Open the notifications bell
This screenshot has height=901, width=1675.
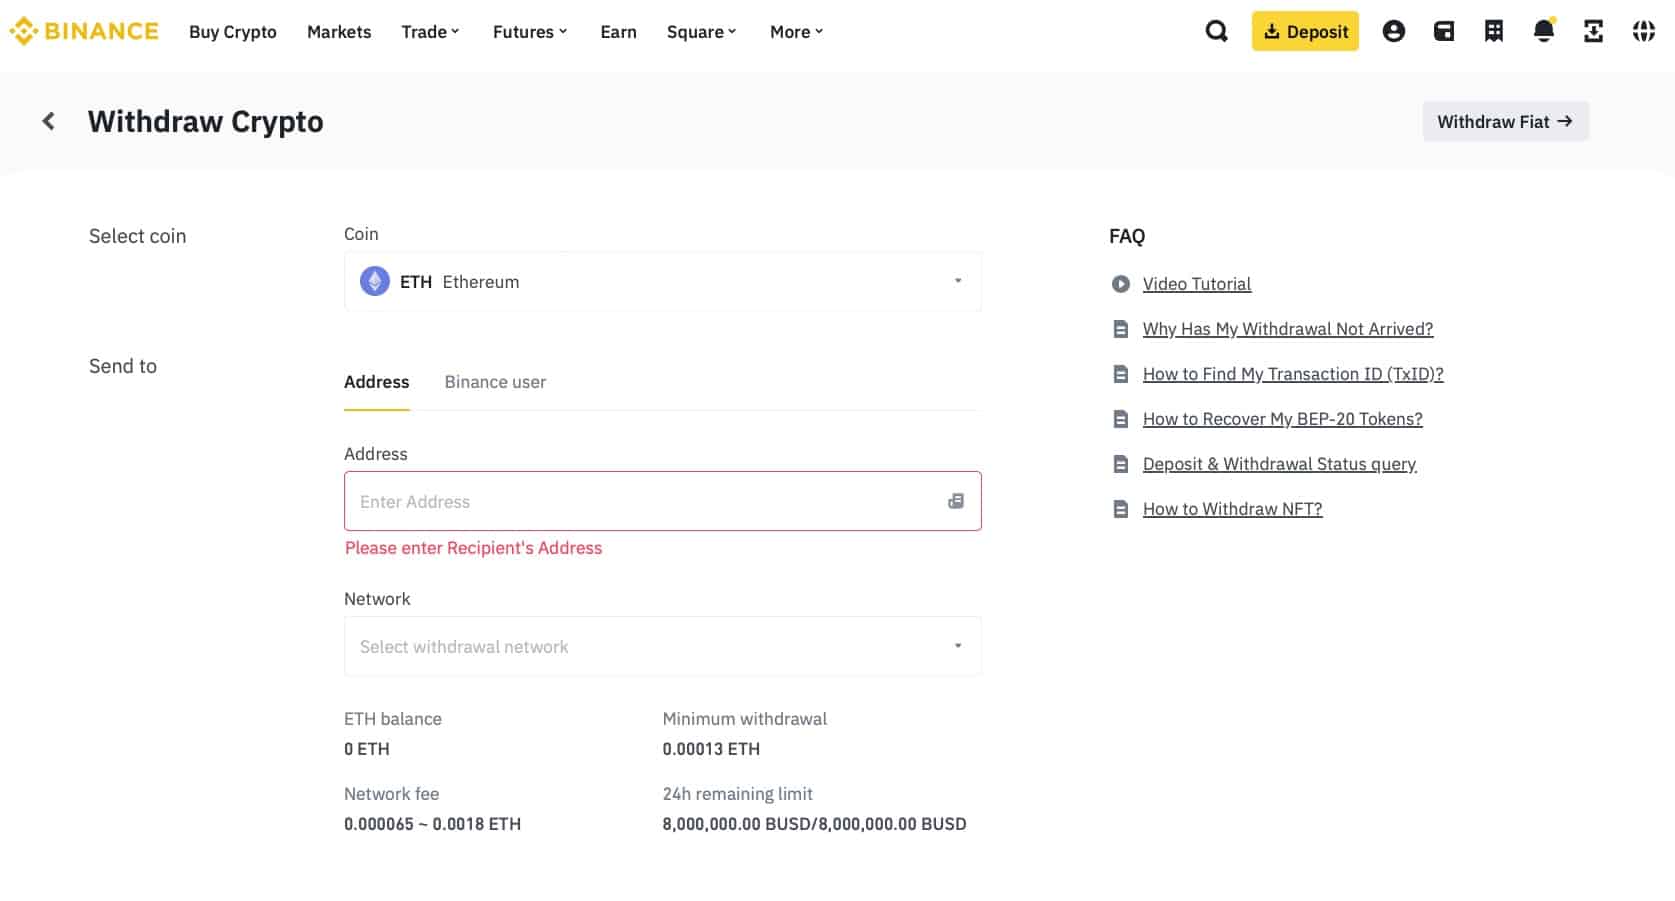tap(1543, 31)
